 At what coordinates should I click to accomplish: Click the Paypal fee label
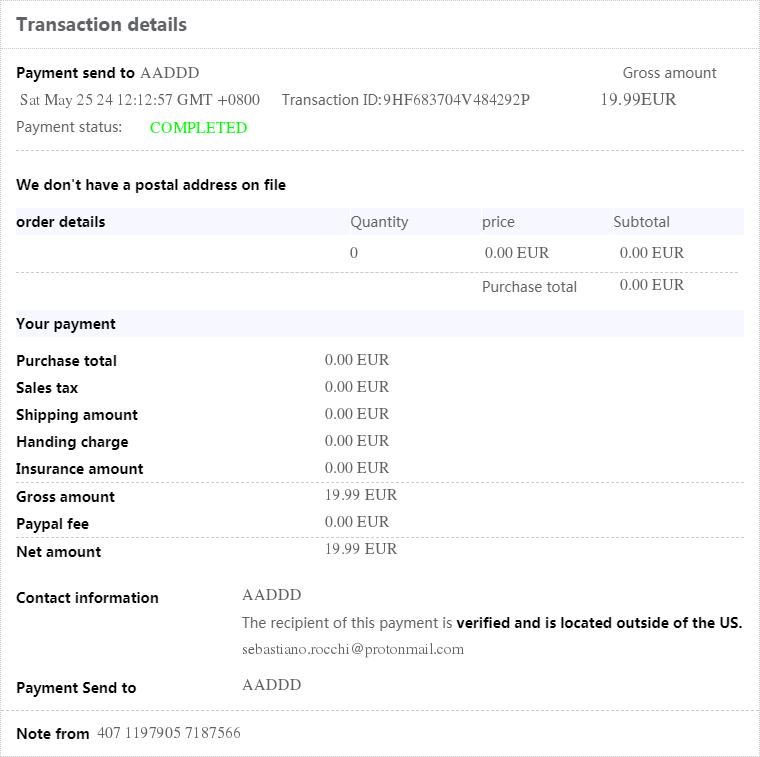coord(53,524)
